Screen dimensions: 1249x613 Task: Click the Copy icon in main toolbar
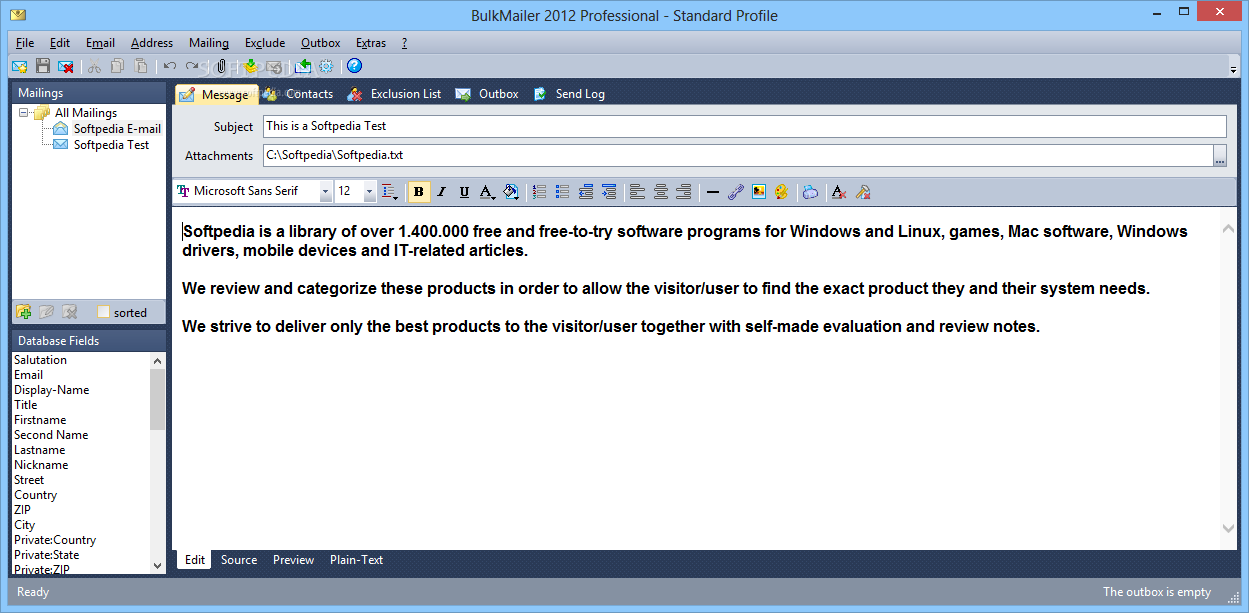coord(117,66)
